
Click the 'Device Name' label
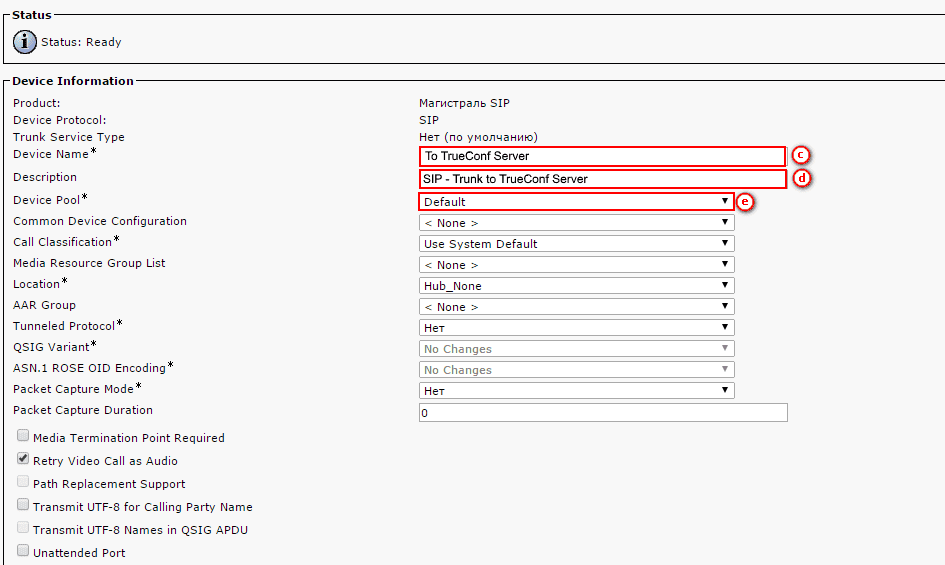[51, 154]
